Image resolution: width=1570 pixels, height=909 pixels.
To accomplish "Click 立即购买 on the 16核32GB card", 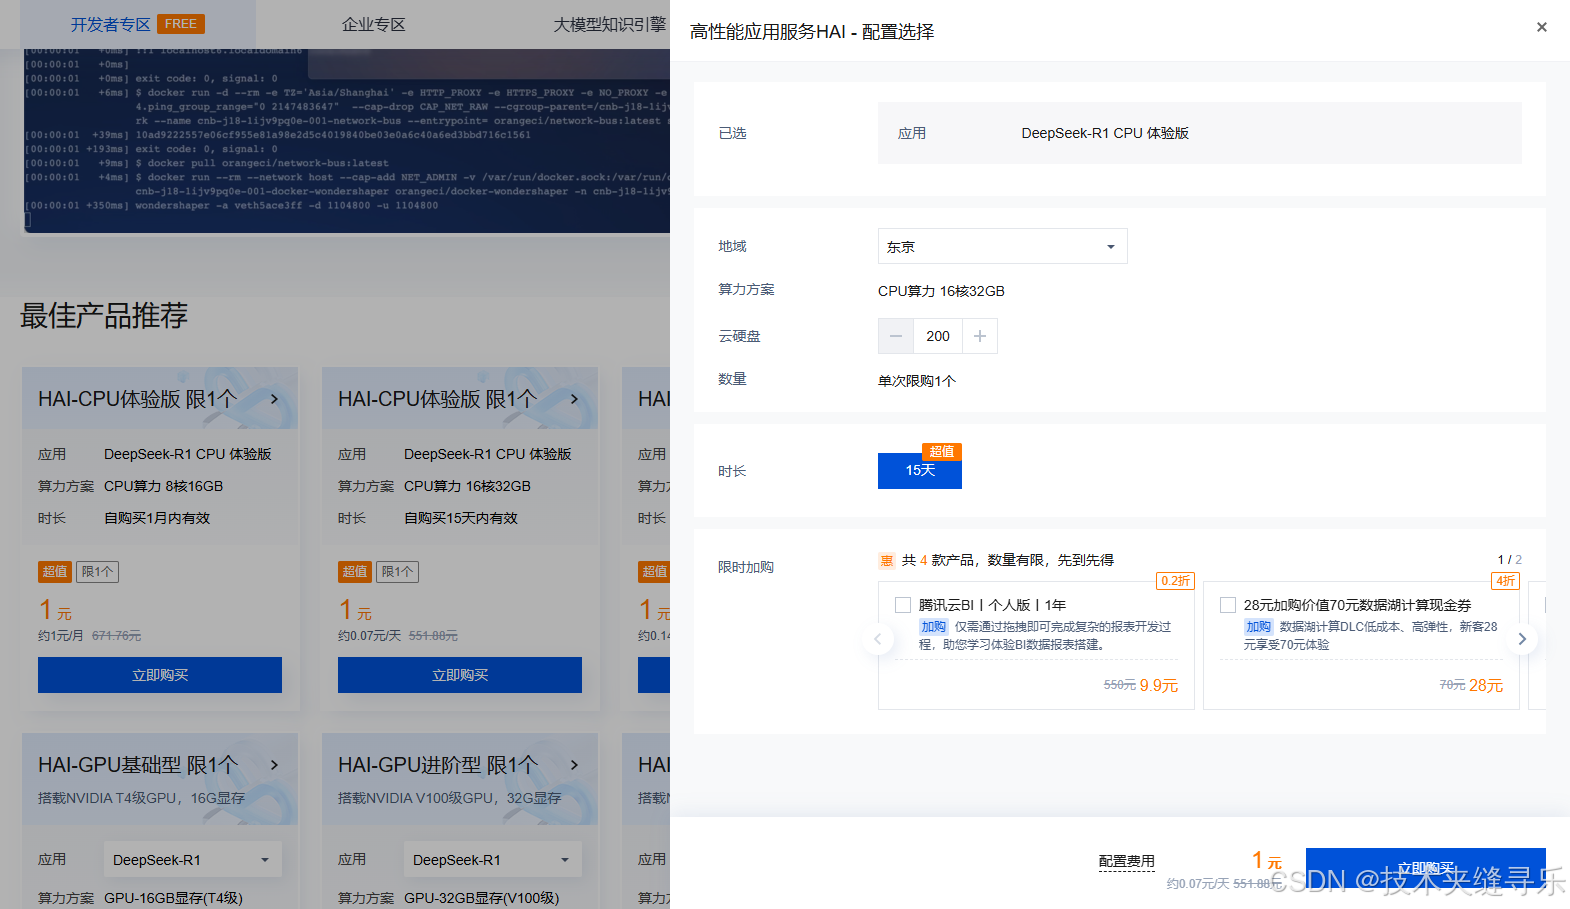I will [460, 675].
